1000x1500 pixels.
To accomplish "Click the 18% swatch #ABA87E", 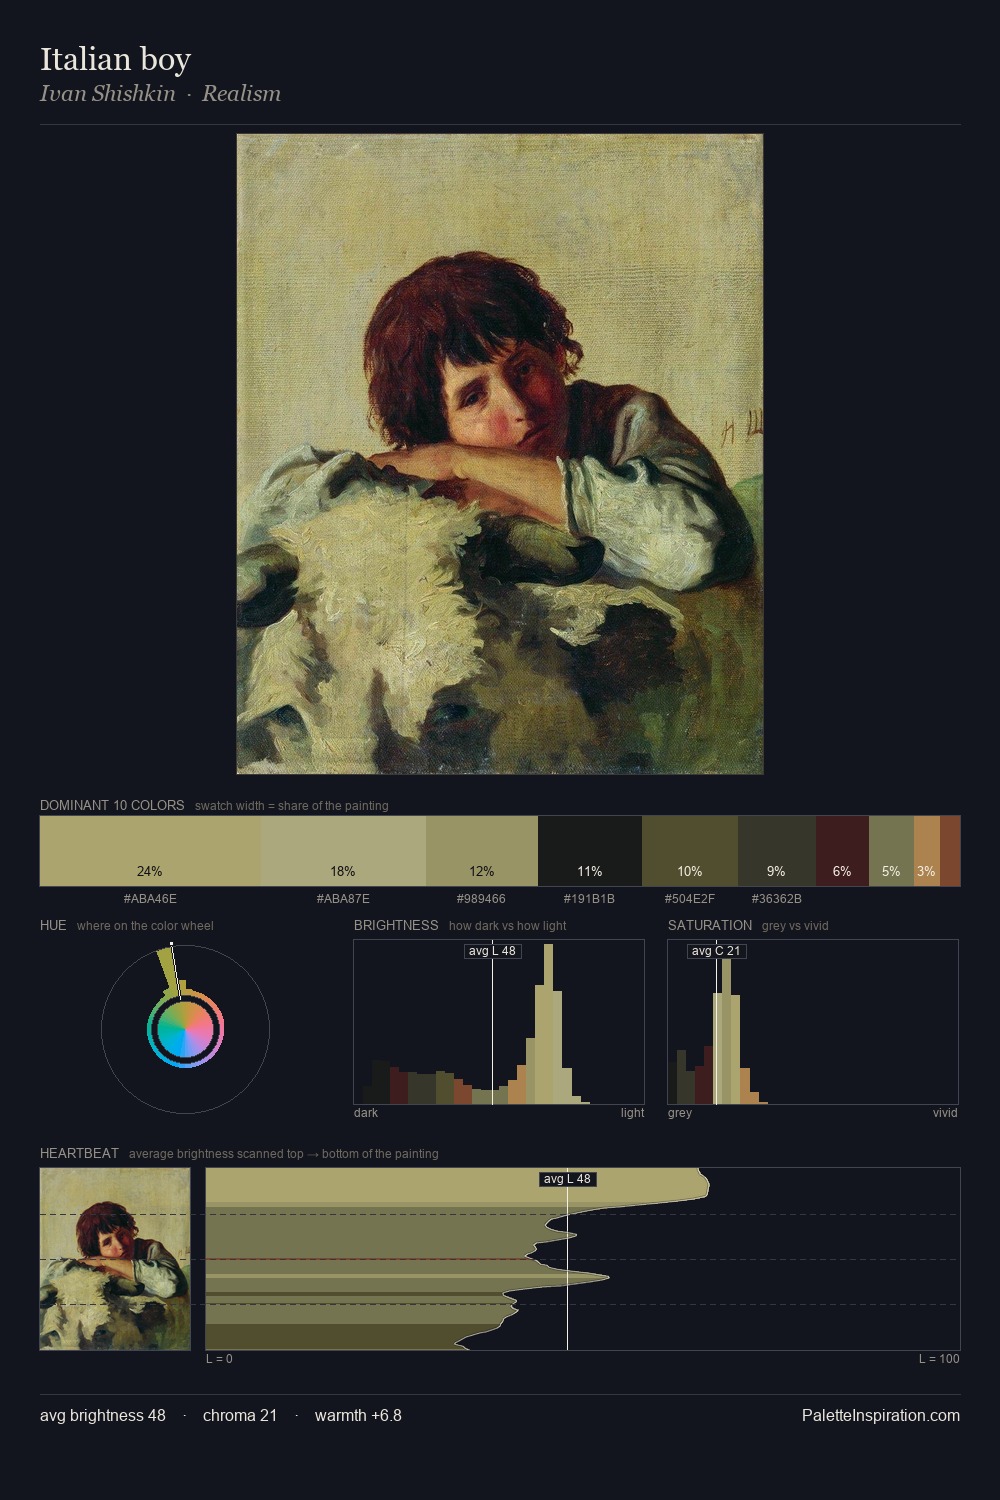I will (x=343, y=851).
